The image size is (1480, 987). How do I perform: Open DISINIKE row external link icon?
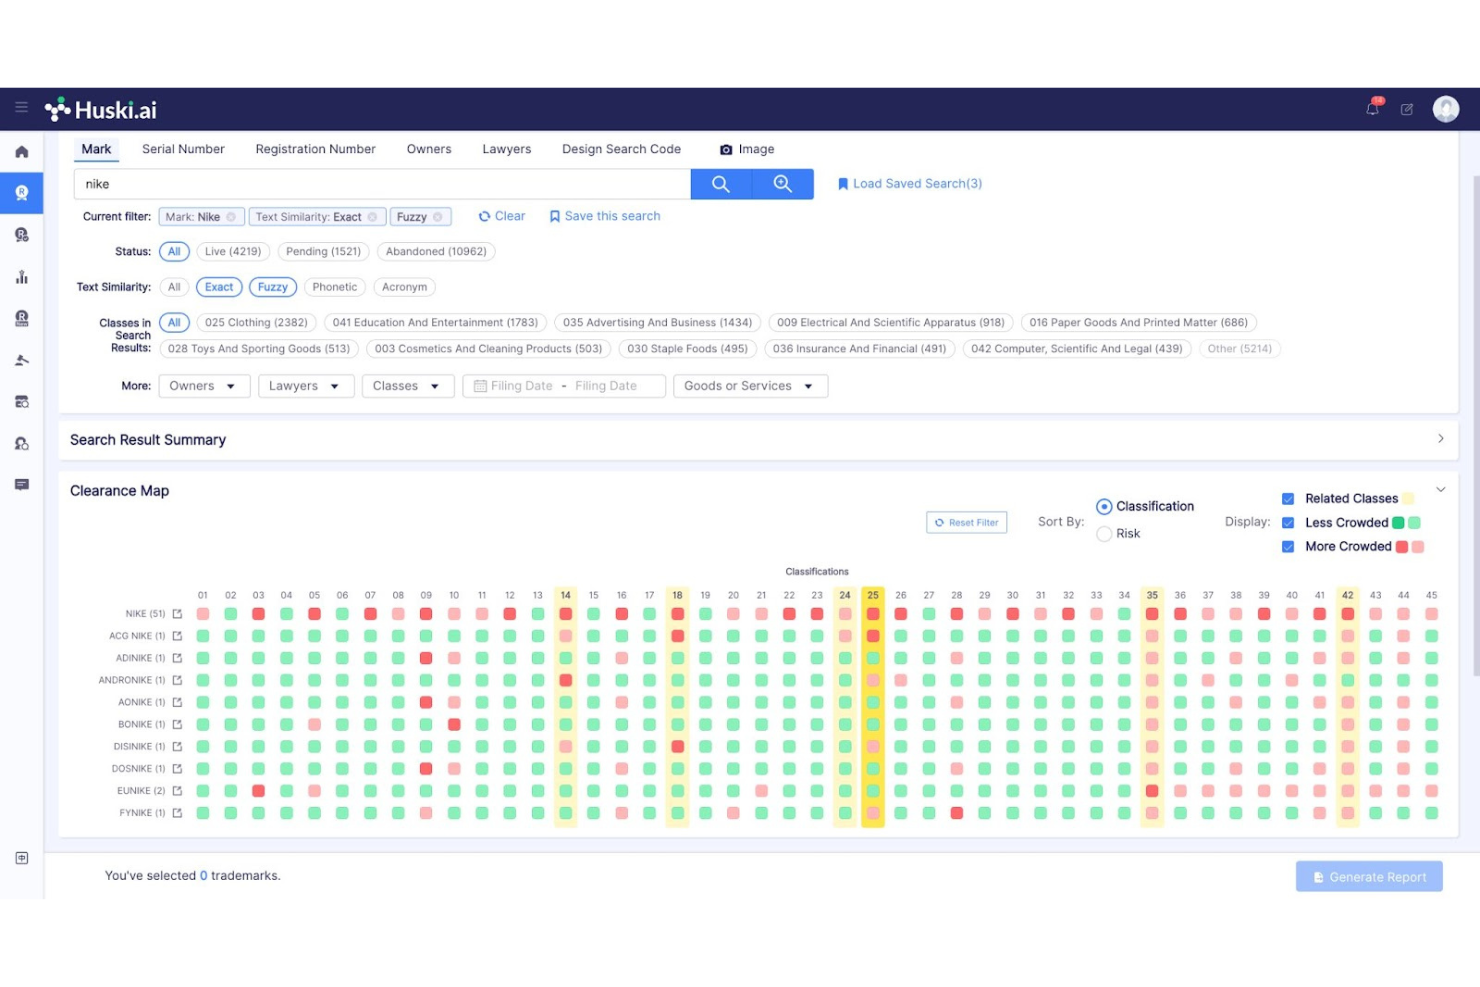(x=177, y=747)
